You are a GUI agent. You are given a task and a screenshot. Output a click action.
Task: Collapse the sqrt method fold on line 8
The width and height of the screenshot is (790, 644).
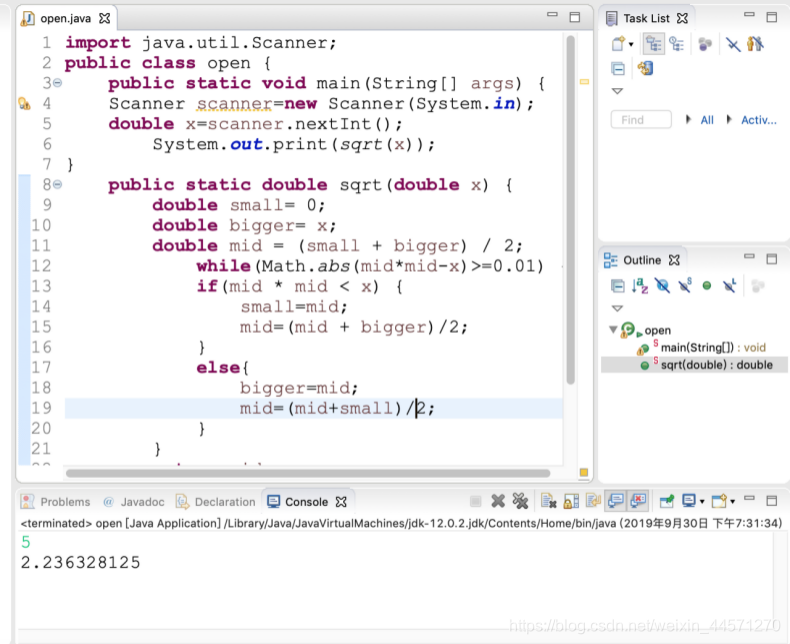point(58,184)
